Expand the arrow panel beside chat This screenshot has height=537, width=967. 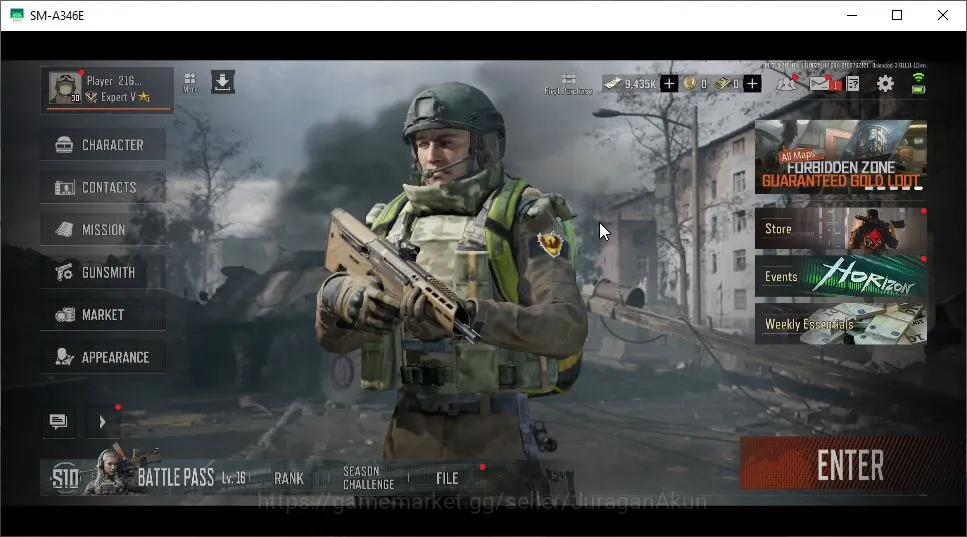coord(102,422)
